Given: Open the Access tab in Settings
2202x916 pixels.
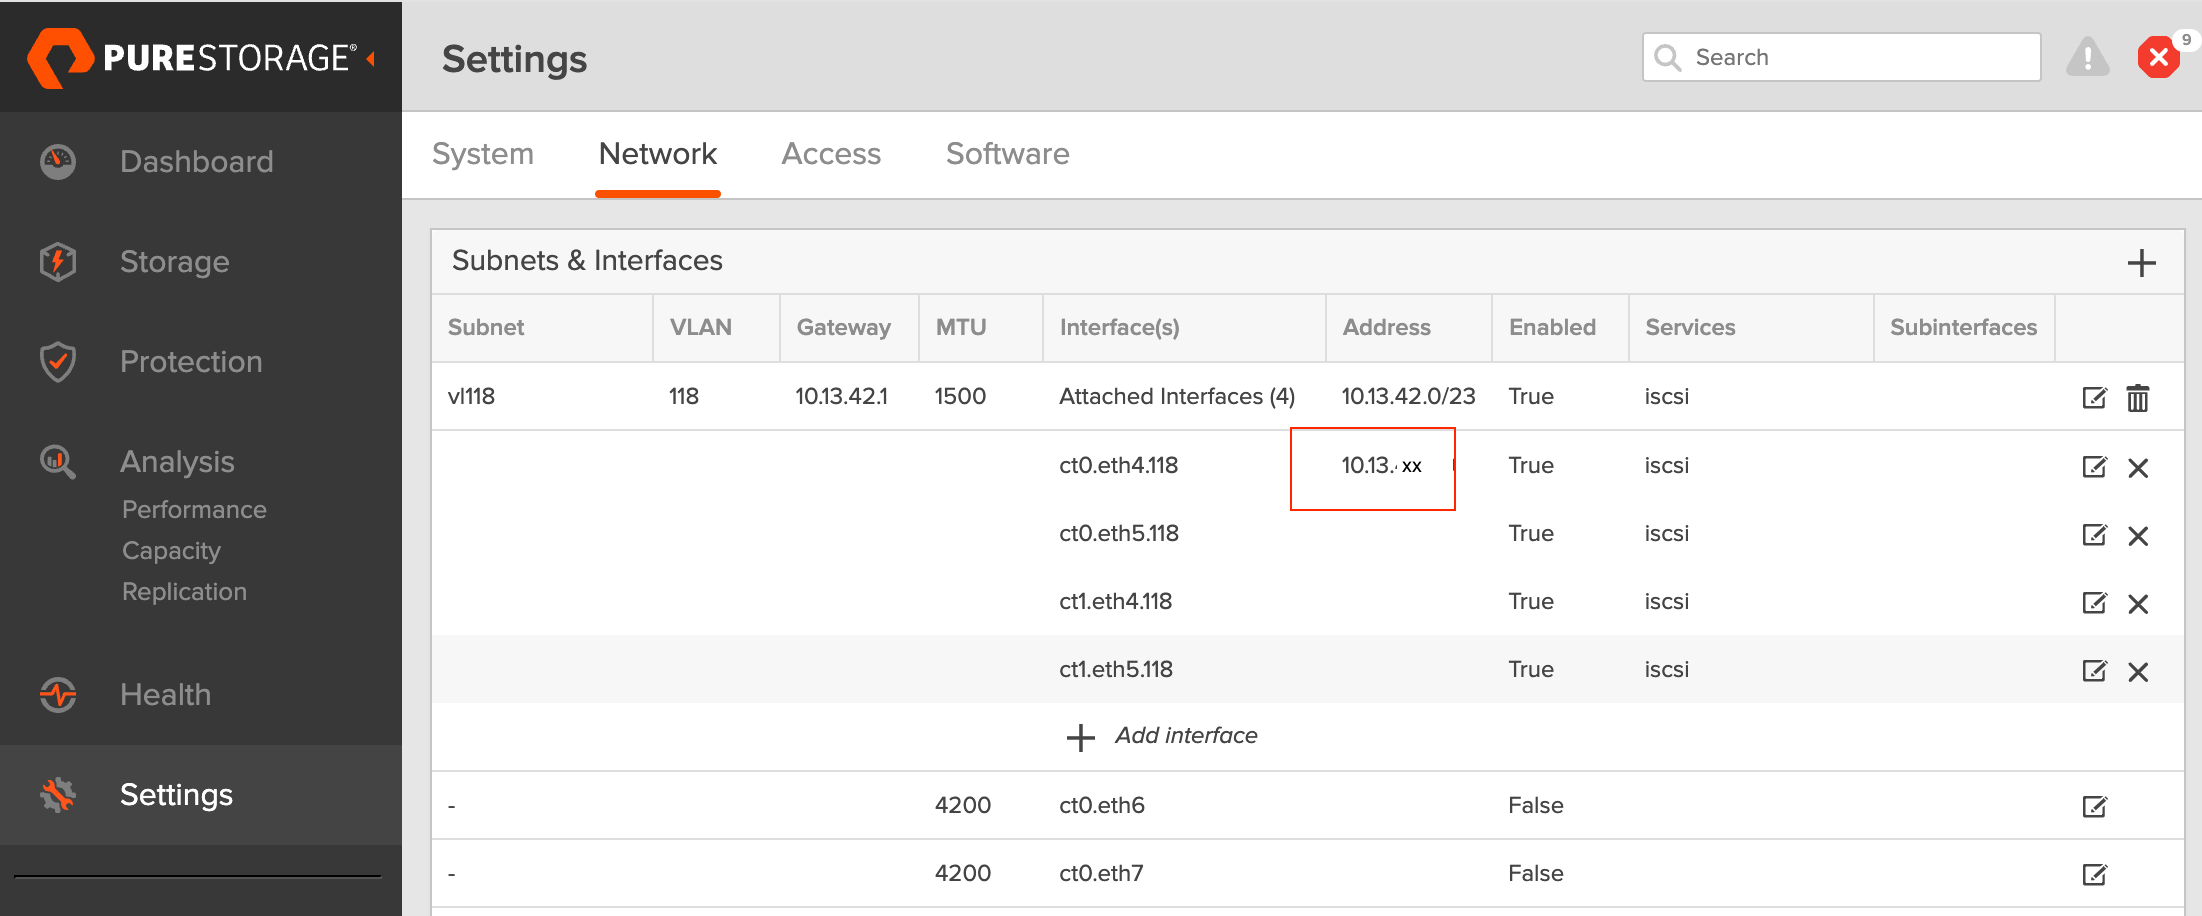Looking at the screenshot, I should 831,154.
